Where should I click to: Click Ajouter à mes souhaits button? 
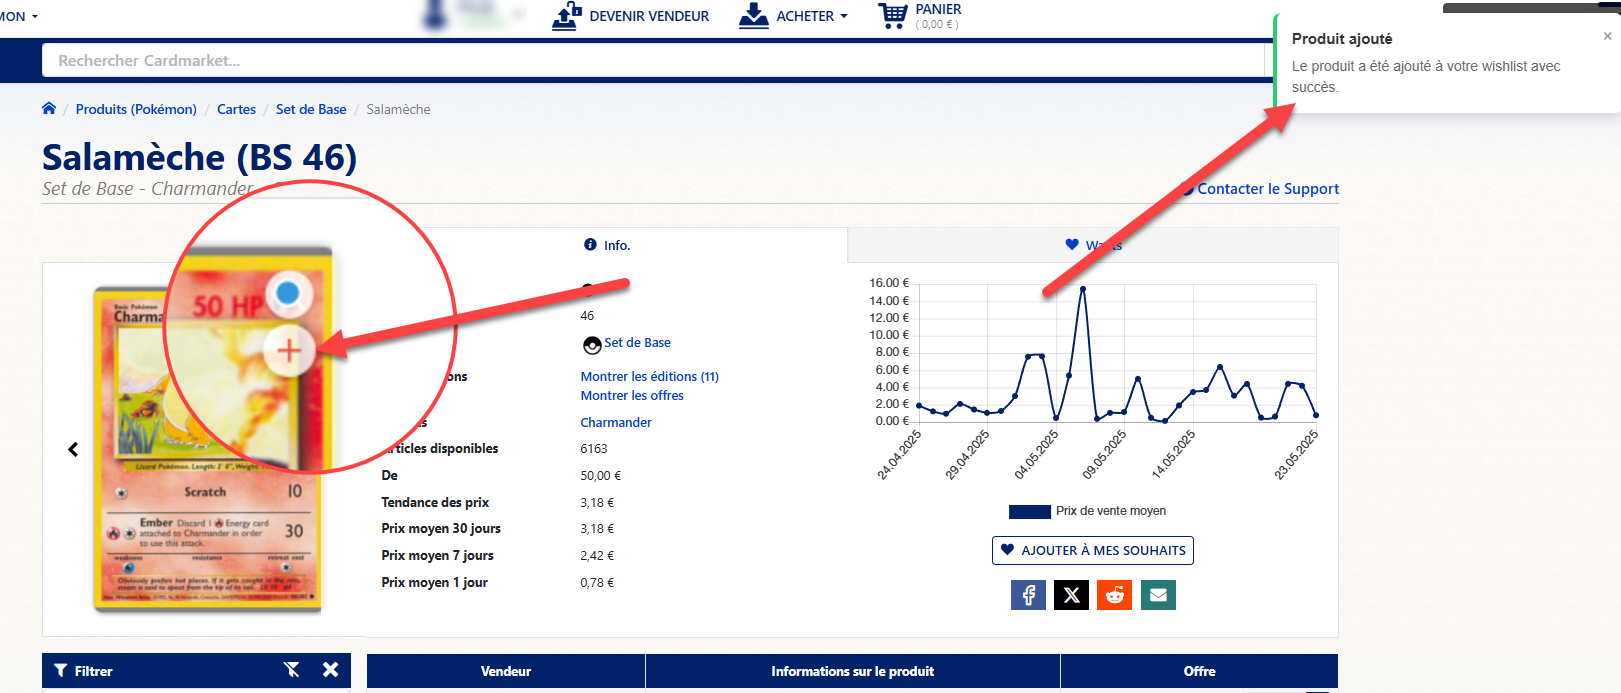tap(1092, 550)
